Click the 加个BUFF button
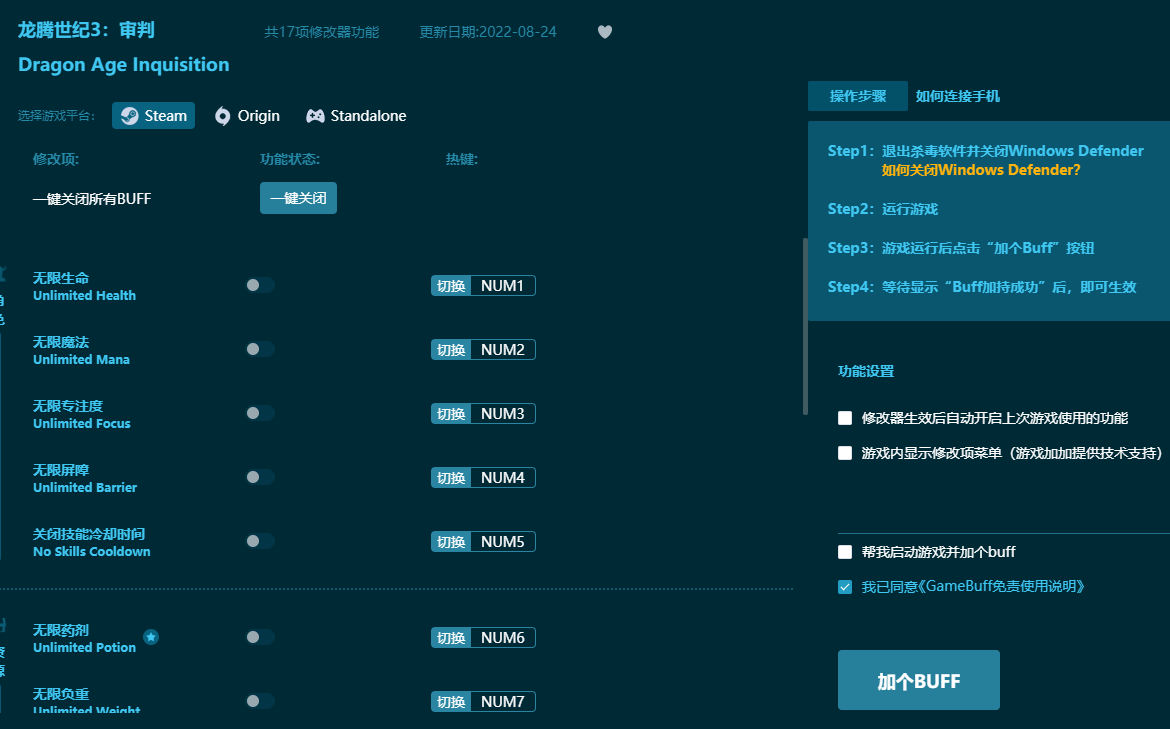Screen dimensions: 1170x729 [x=919, y=680]
